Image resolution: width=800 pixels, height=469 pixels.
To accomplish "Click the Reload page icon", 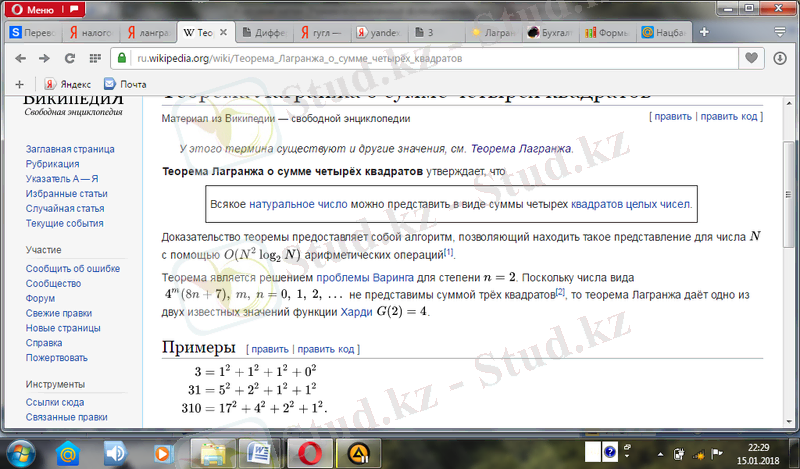I will (x=71, y=58).
